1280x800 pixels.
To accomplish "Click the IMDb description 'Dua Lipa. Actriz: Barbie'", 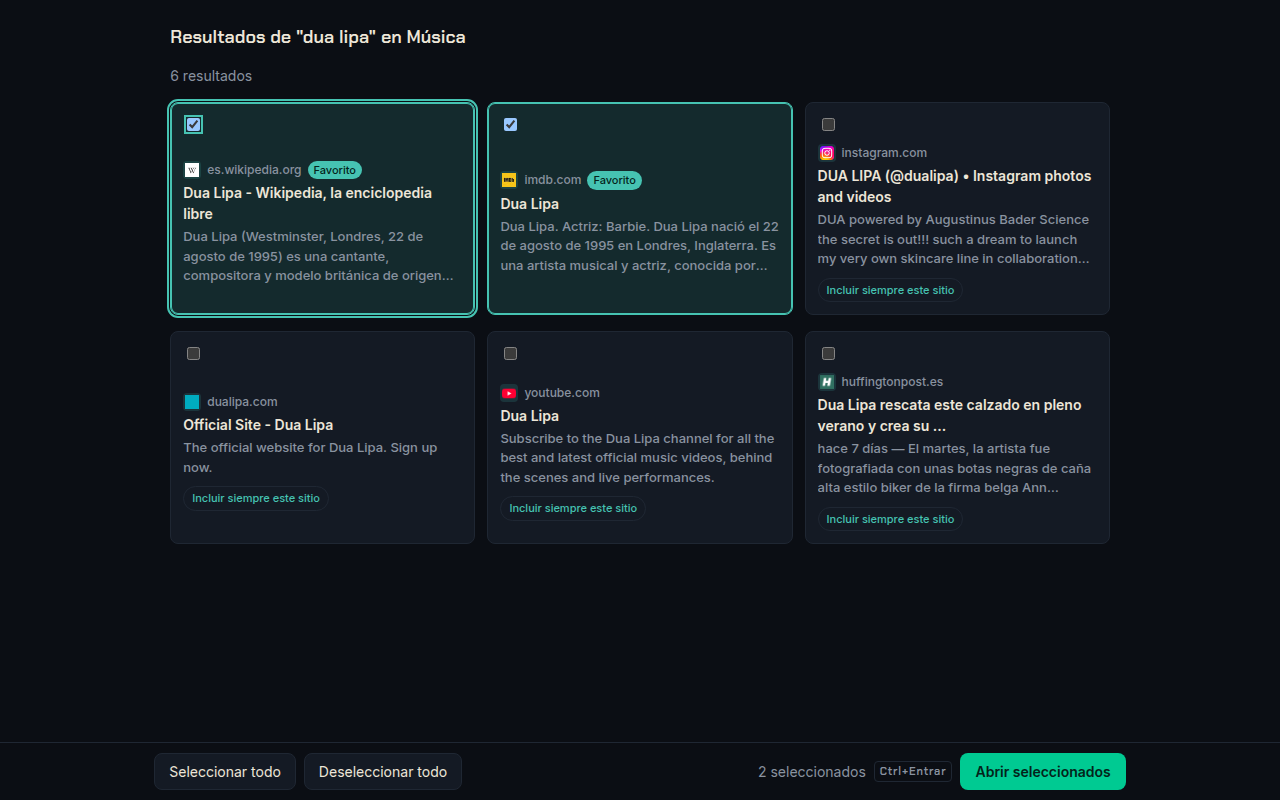I will pos(639,246).
